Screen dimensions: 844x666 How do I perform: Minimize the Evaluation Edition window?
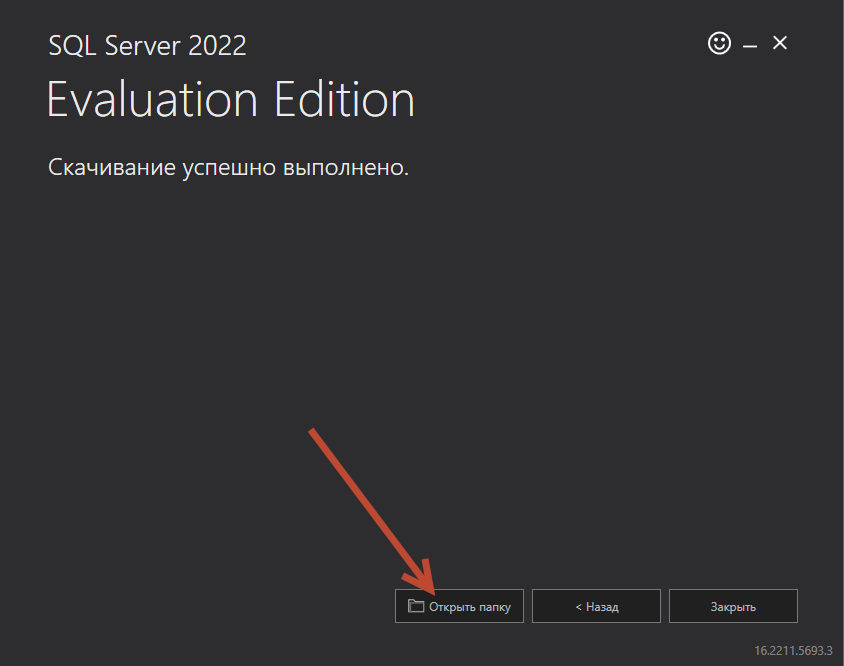click(x=748, y=43)
